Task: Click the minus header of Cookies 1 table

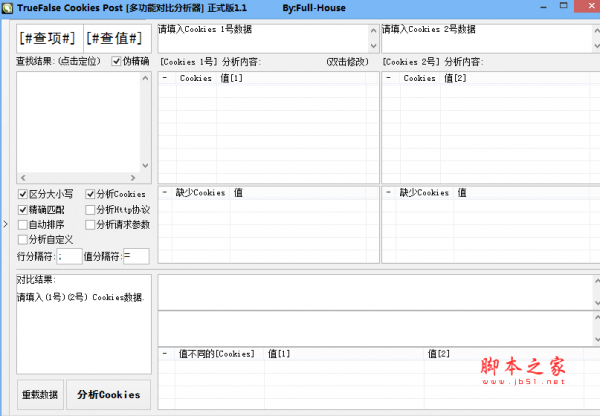Action: pos(165,78)
